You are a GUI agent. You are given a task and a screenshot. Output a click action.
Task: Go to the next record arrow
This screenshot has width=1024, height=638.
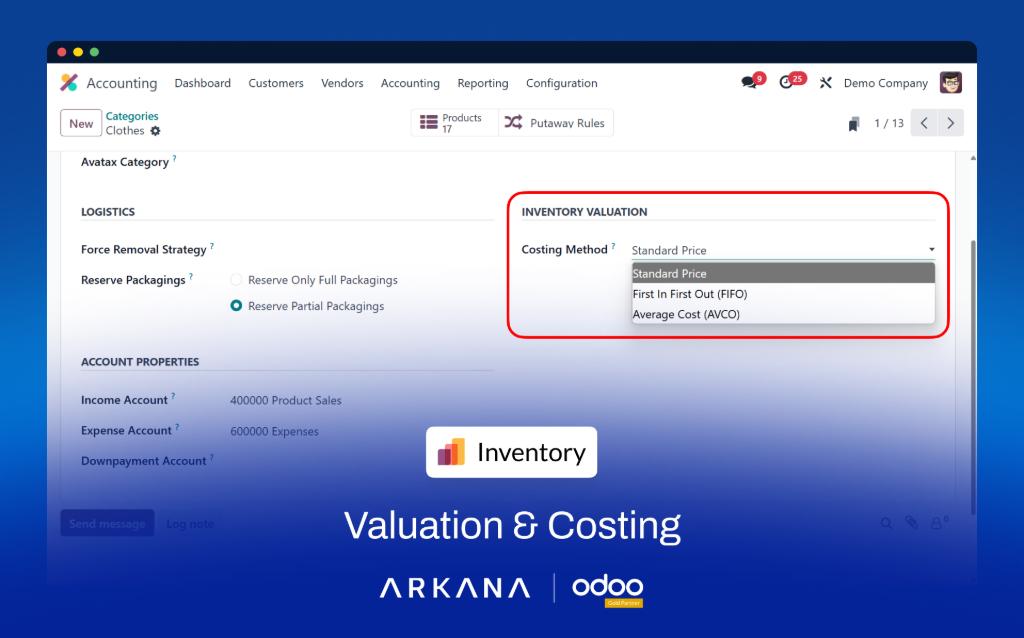click(x=951, y=123)
